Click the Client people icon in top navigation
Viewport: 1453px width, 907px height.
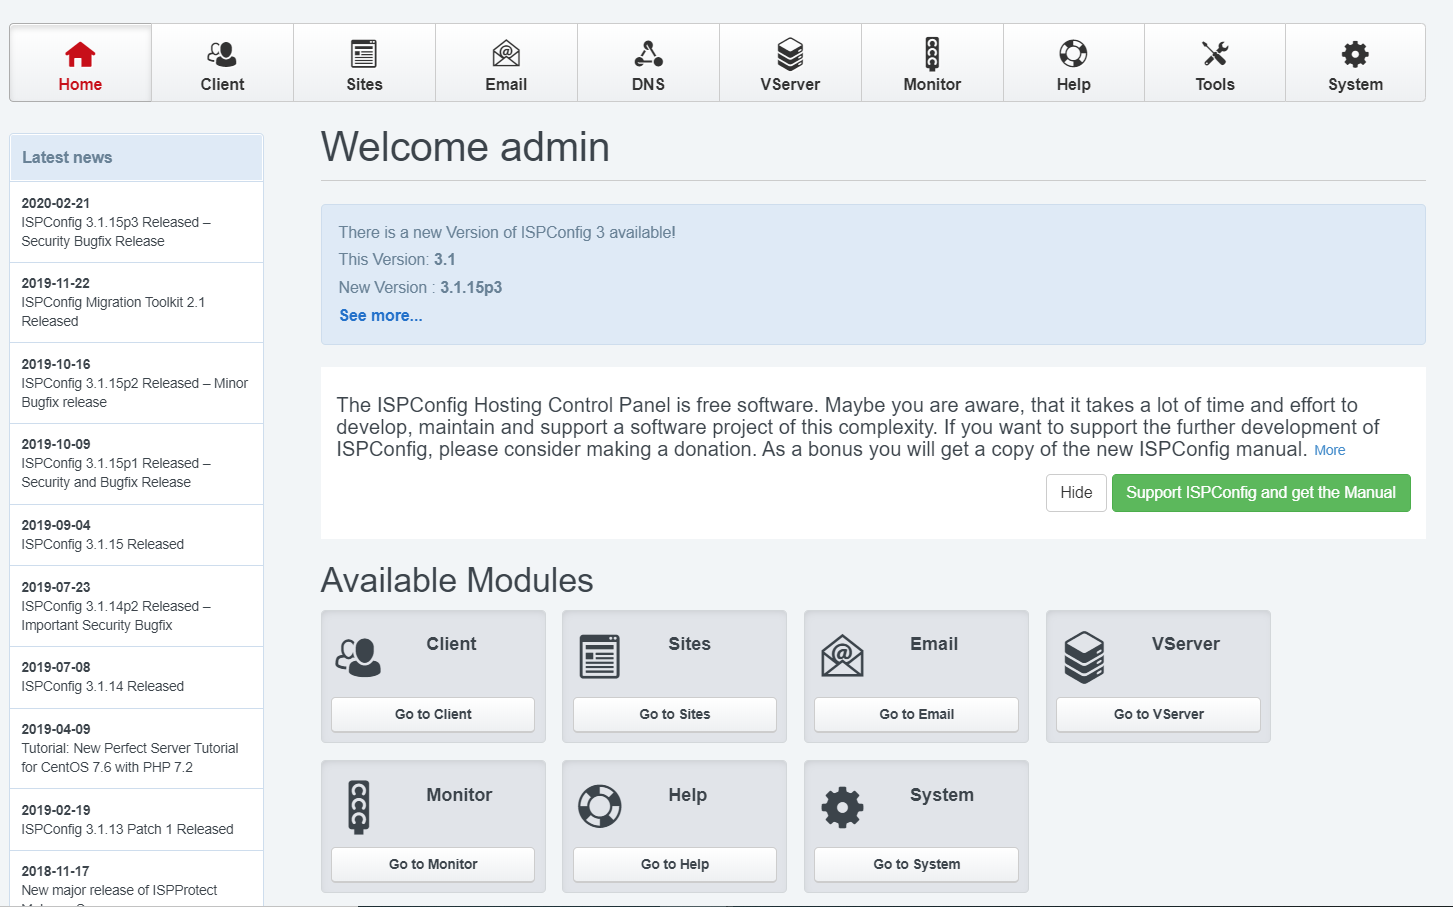coord(222,53)
